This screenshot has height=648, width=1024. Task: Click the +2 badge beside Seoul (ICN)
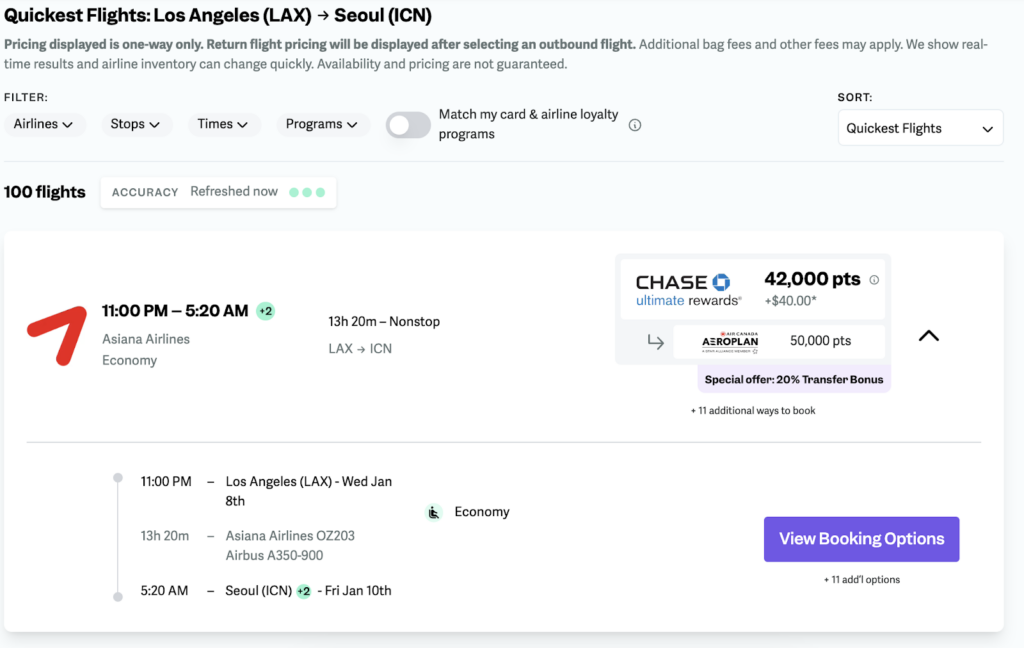coord(304,591)
